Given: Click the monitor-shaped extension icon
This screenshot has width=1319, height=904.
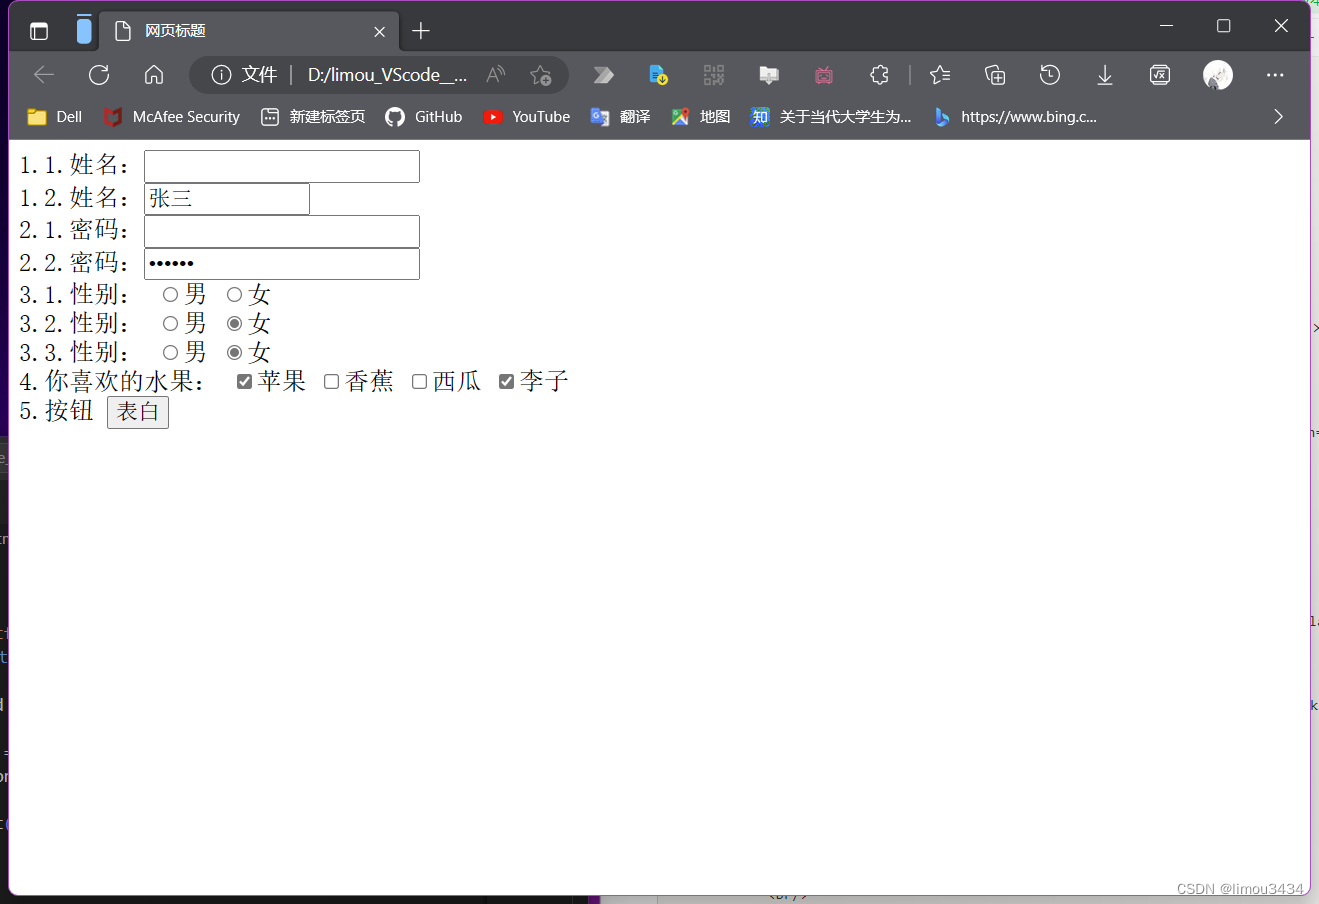Looking at the screenshot, I should pos(769,75).
